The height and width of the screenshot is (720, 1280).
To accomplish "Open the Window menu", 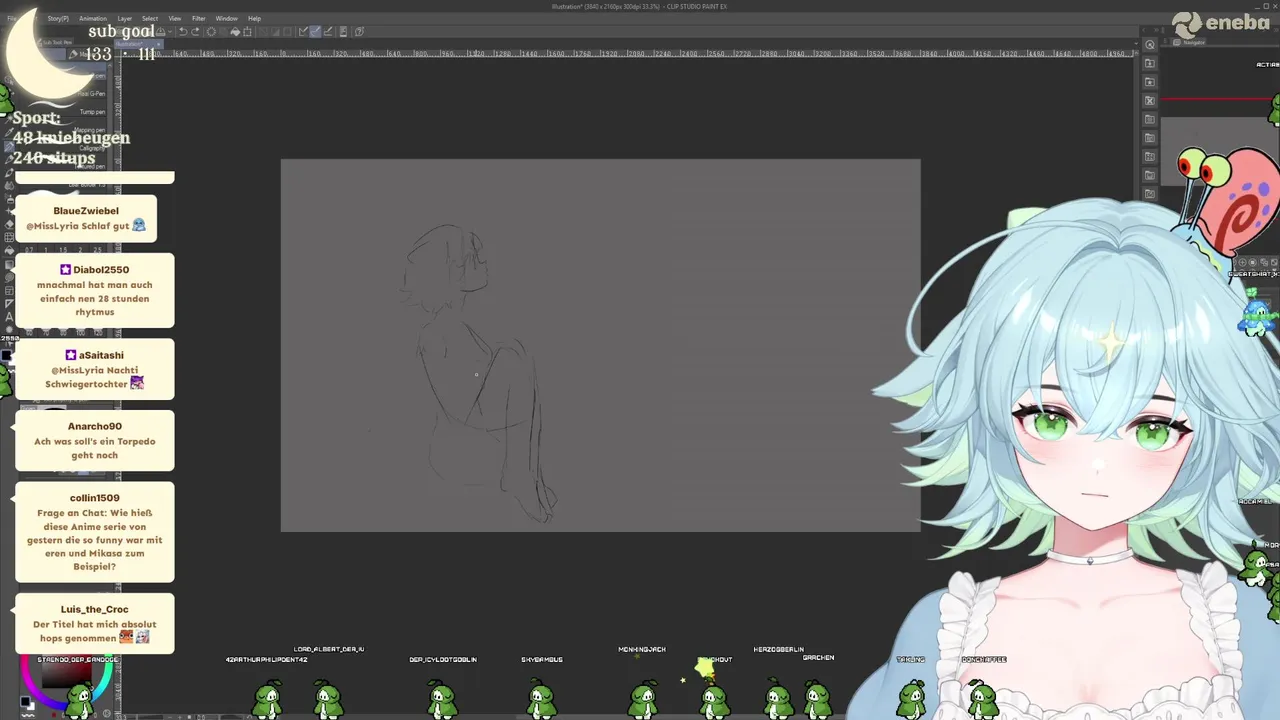I will [x=227, y=18].
